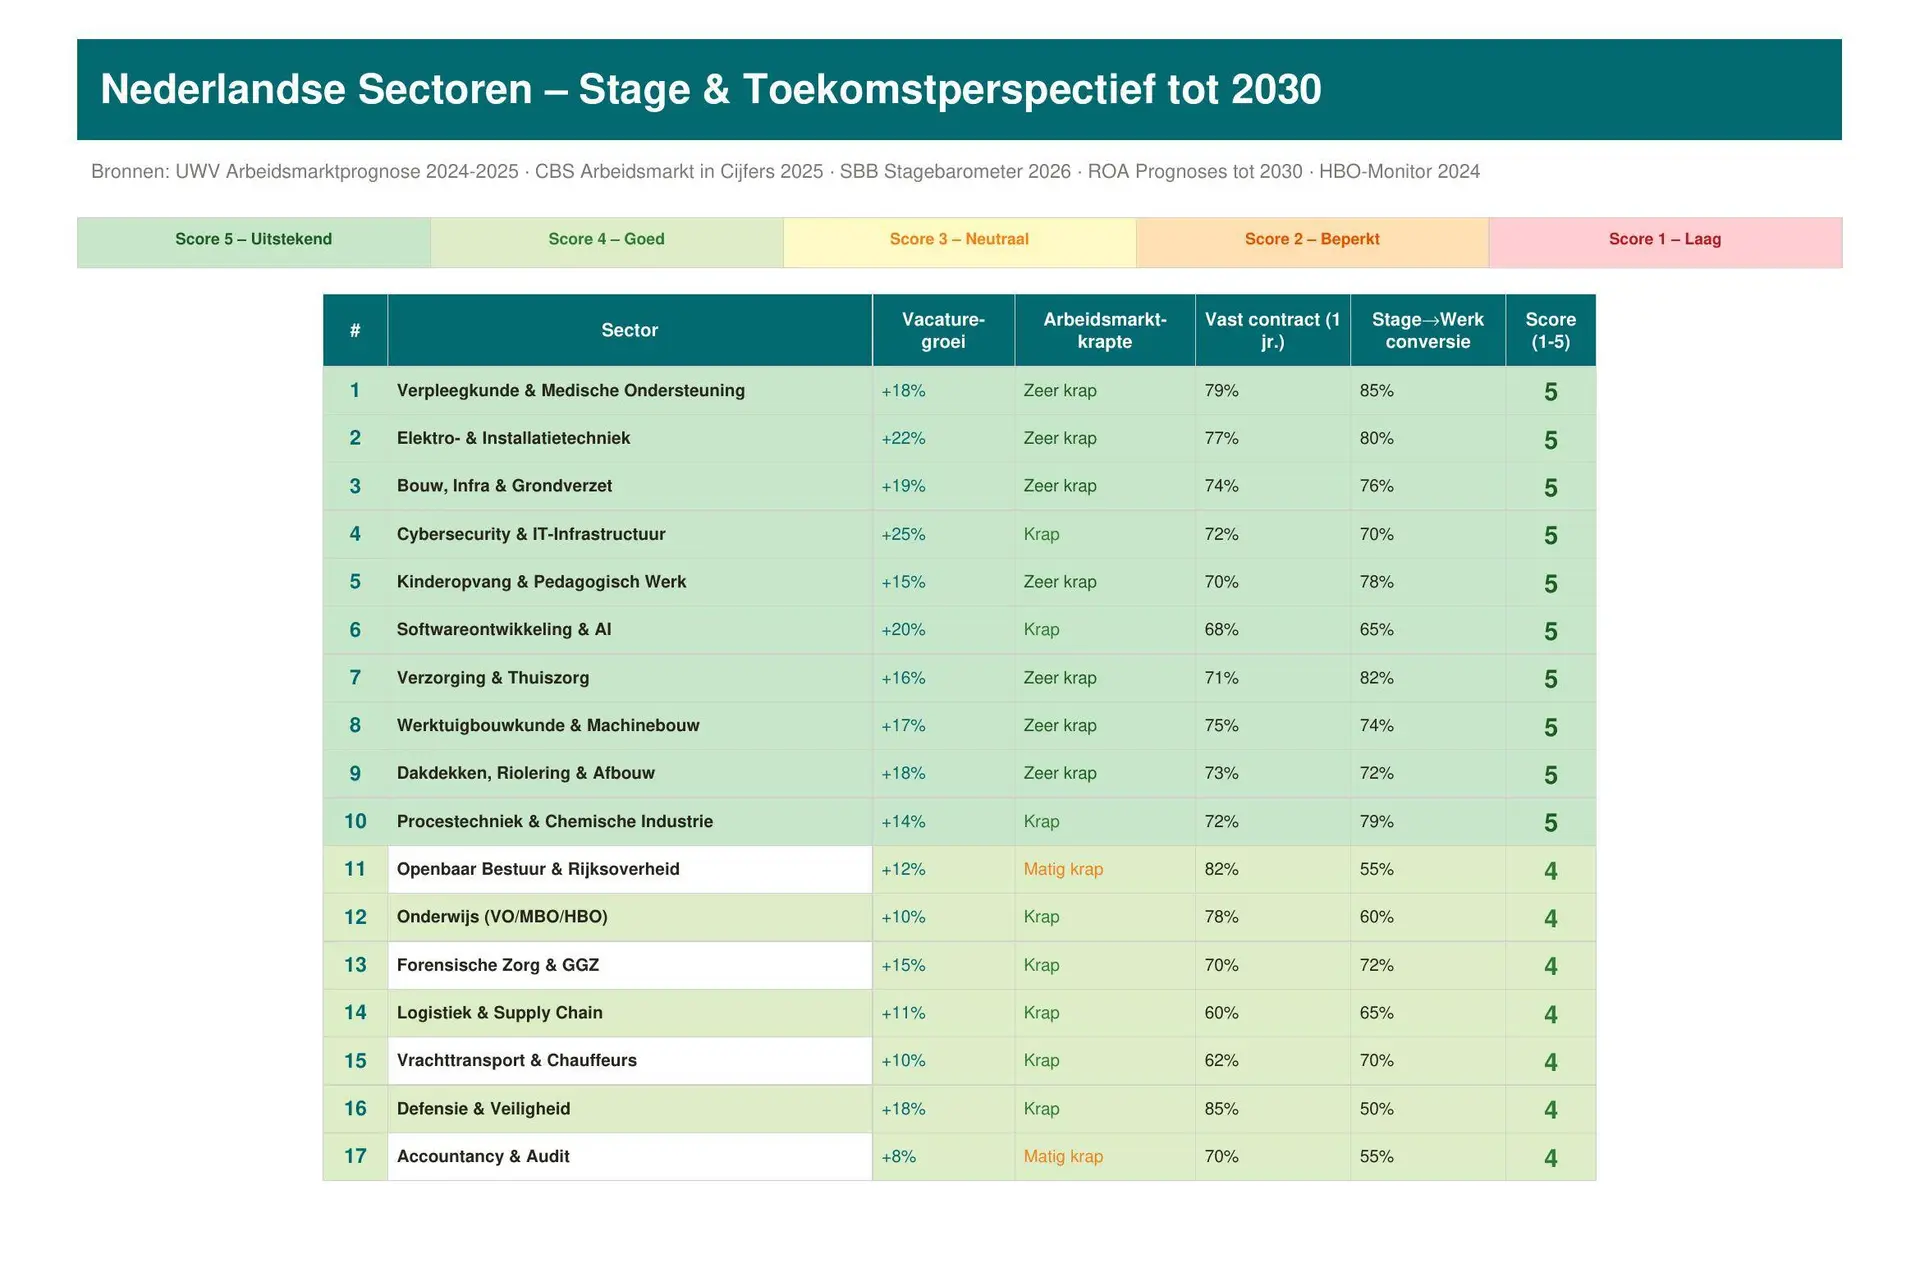Screen dimensions: 1920x1280
Task: Click the '62%' vast contract value for Vrachttransport
Action: click(1221, 1061)
